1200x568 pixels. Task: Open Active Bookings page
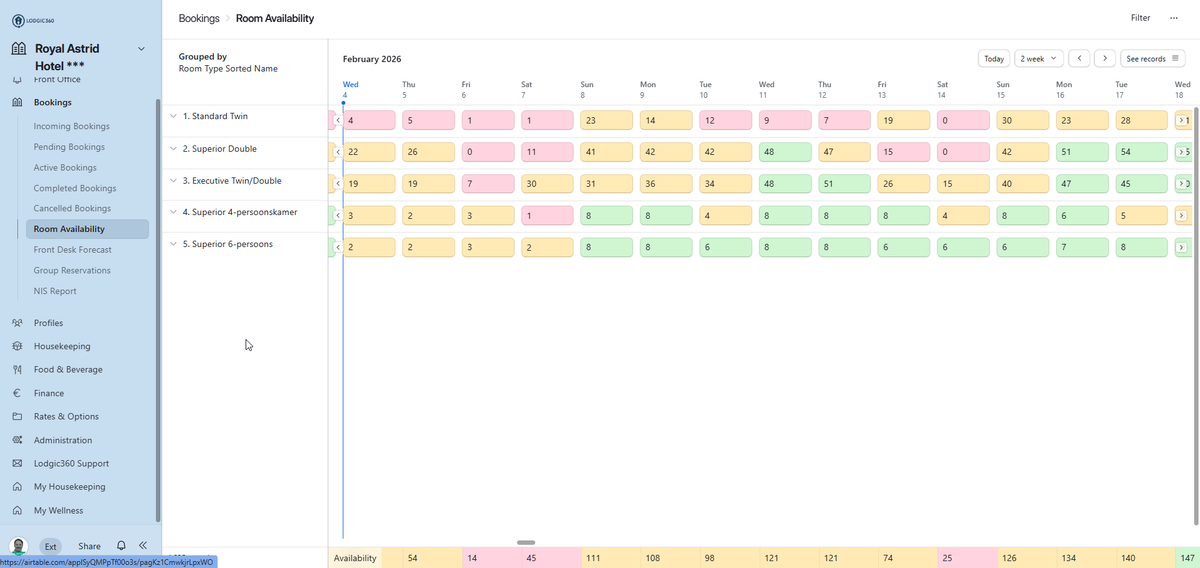click(65, 168)
